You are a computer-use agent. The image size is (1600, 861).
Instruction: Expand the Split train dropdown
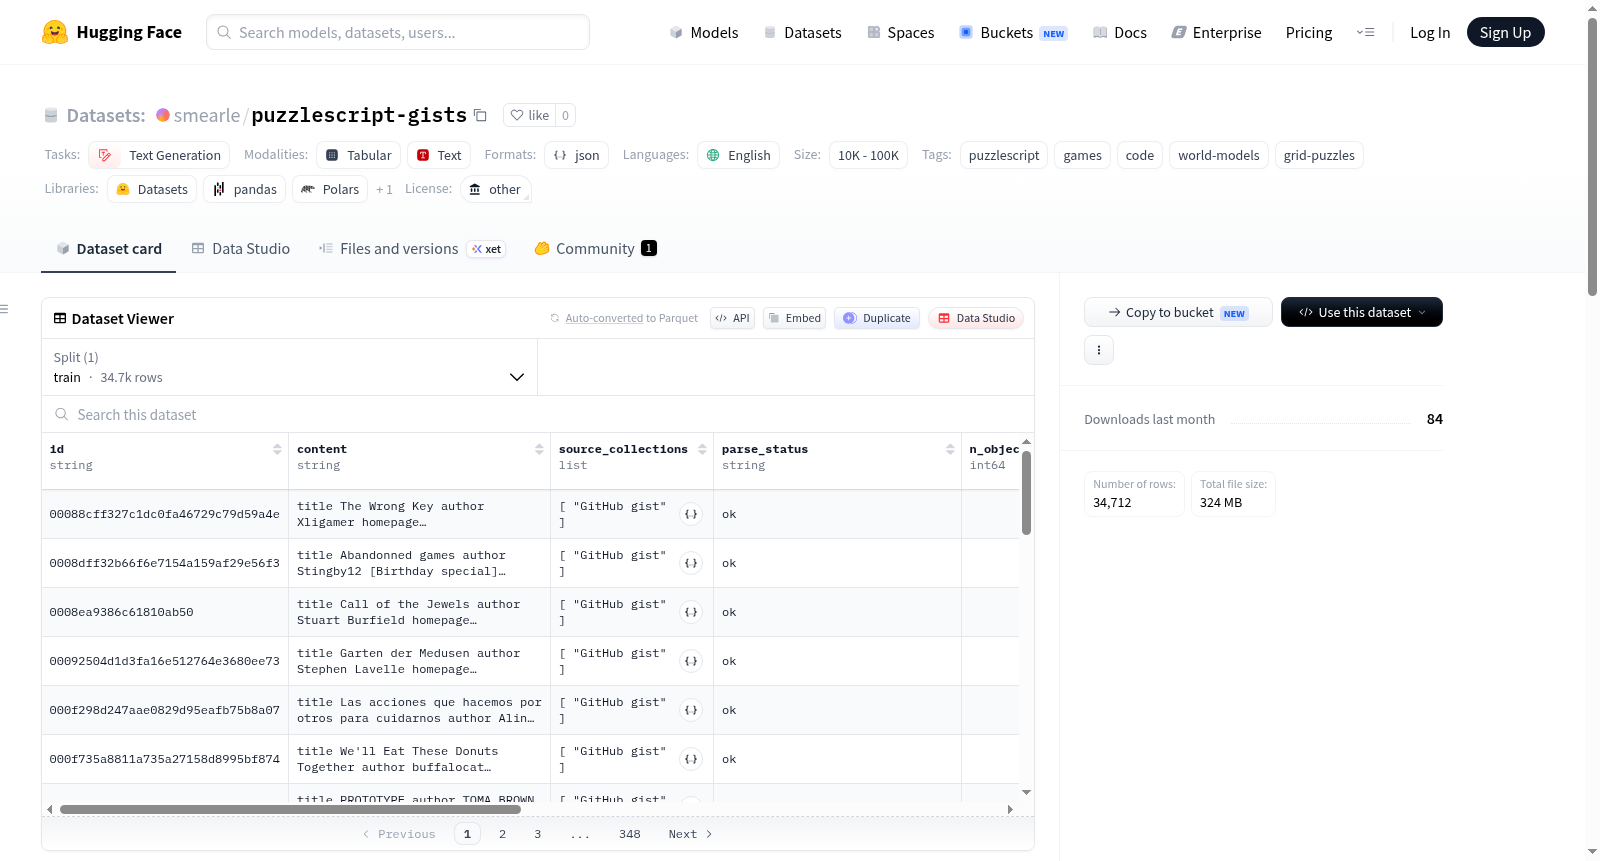(x=289, y=367)
